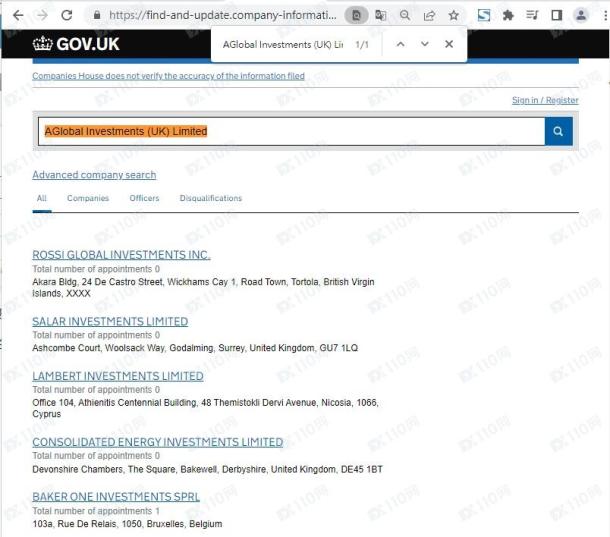The height and width of the screenshot is (537, 610).
Task: Open Advanced company search link
Action: (x=94, y=175)
